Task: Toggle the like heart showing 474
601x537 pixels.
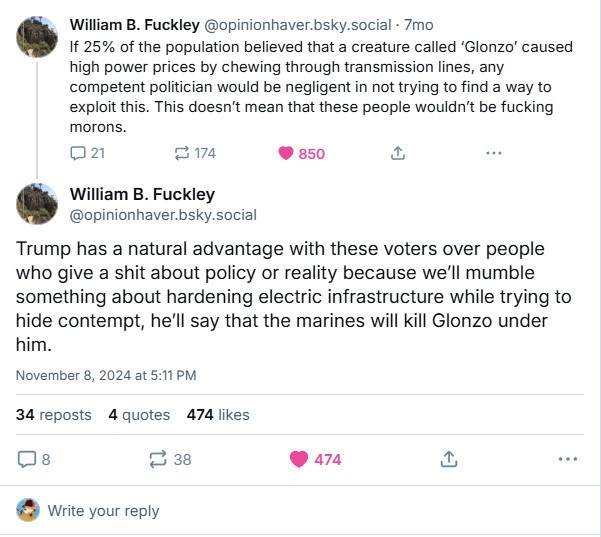Action: point(299,459)
